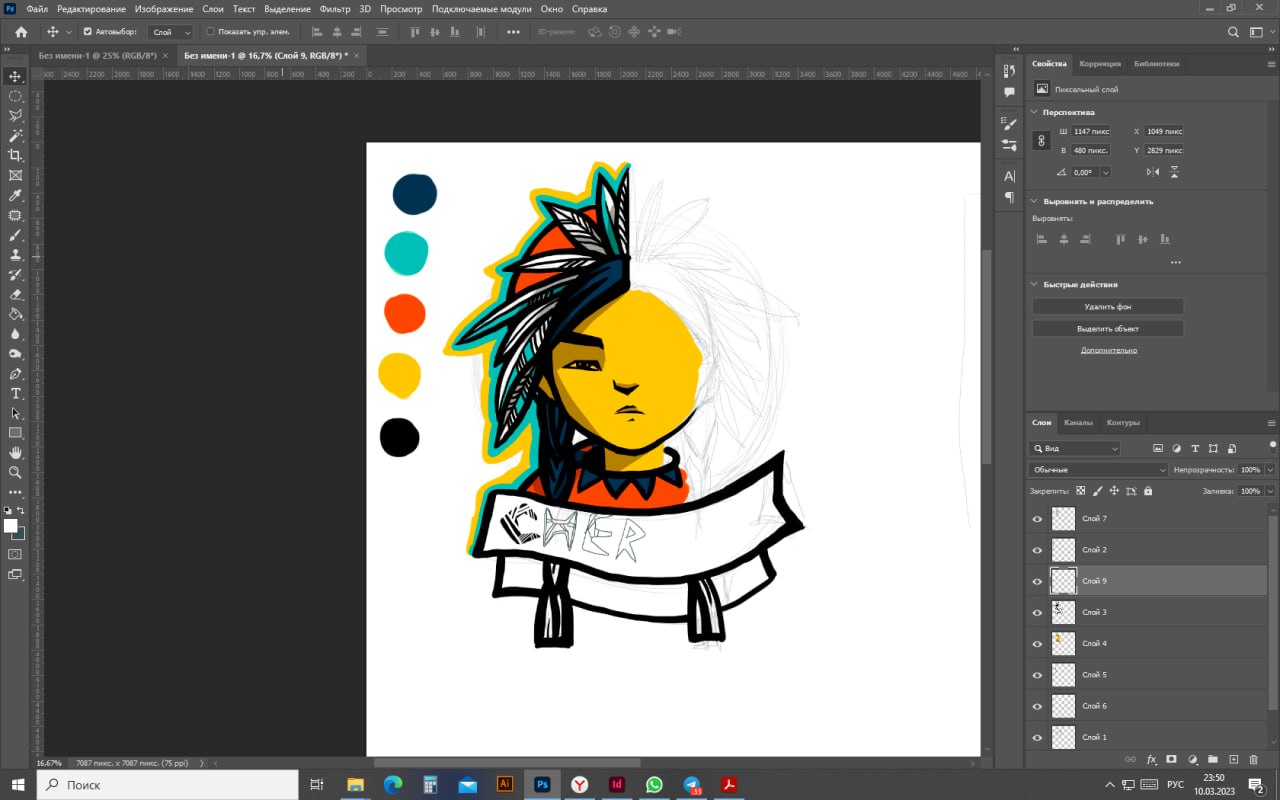
Task: Click the background color swatch
Action: (x=19, y=534)
